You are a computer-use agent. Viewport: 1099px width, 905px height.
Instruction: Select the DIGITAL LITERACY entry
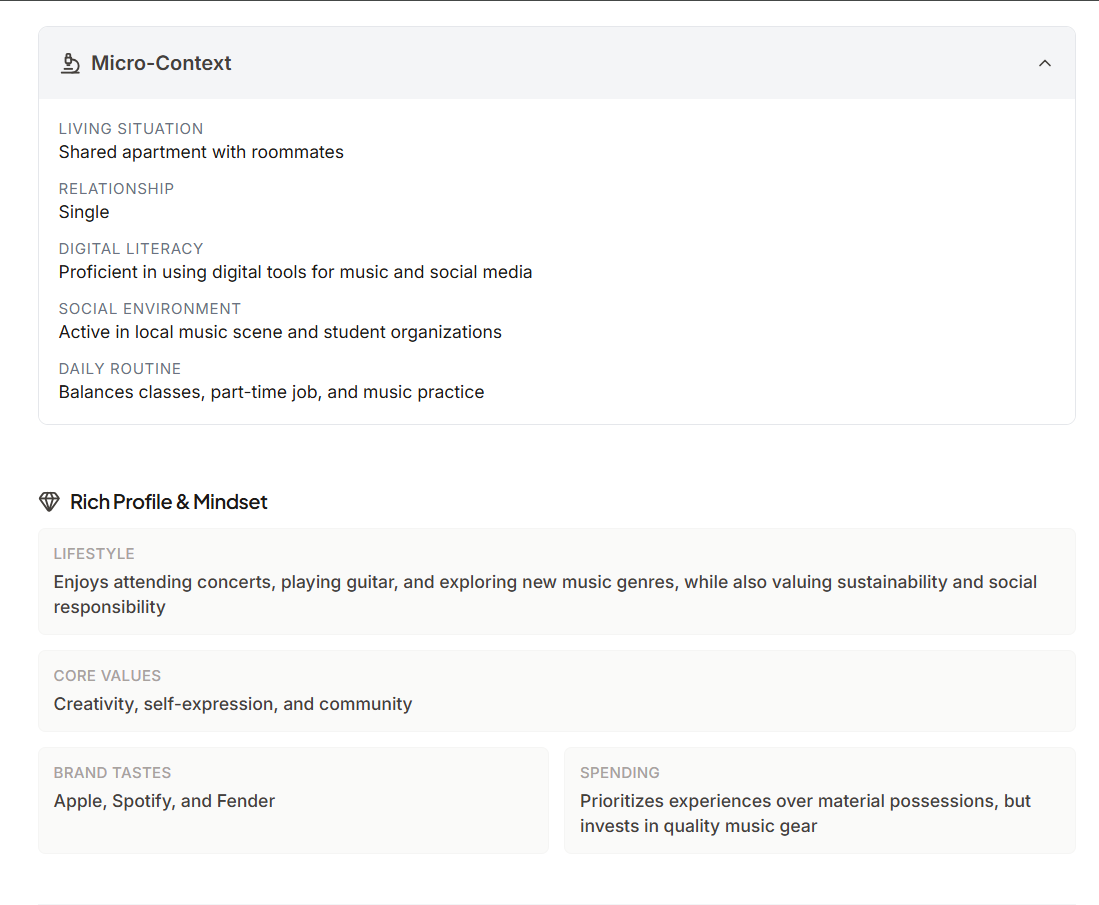click(x=130, y=248)
